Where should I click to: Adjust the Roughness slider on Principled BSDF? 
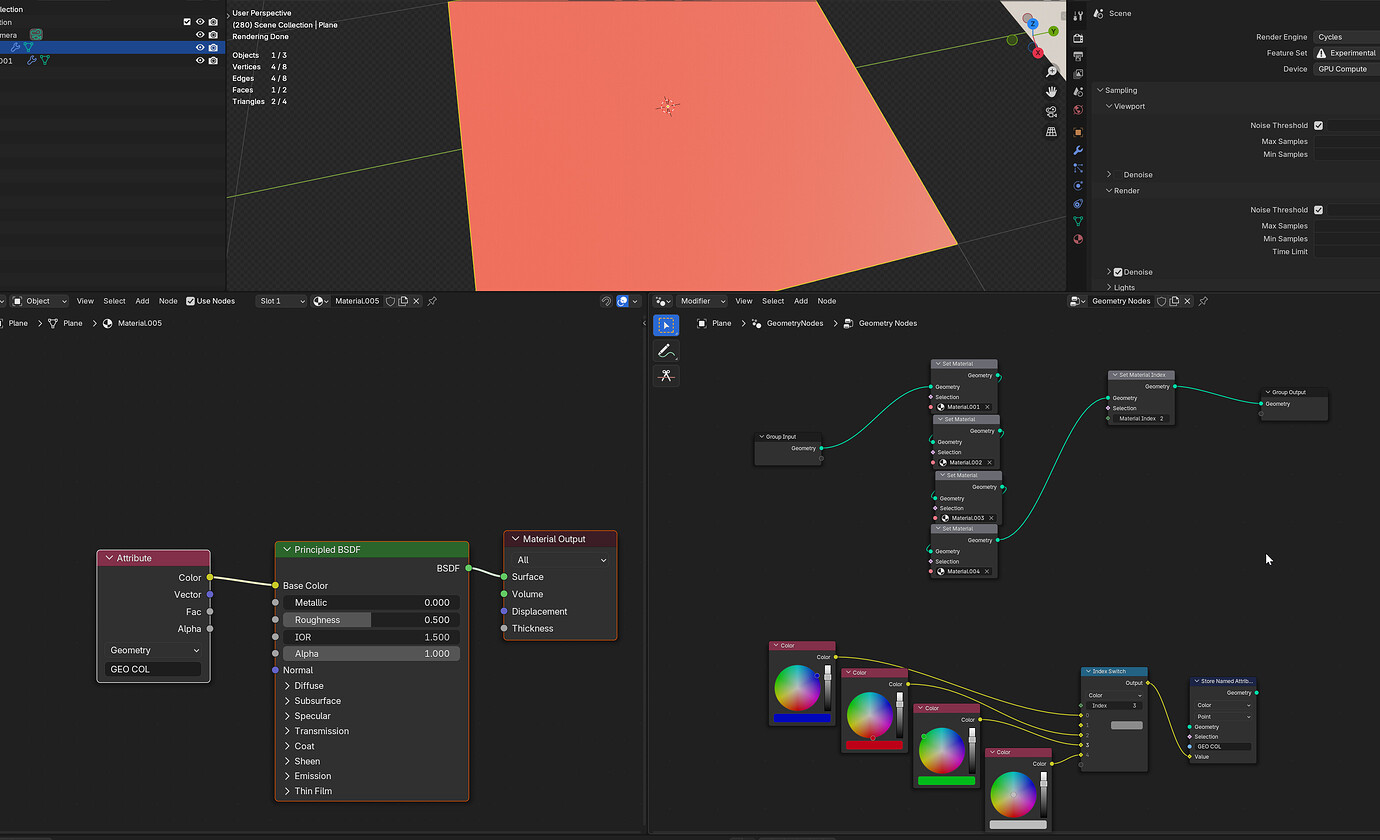point(372,620)
